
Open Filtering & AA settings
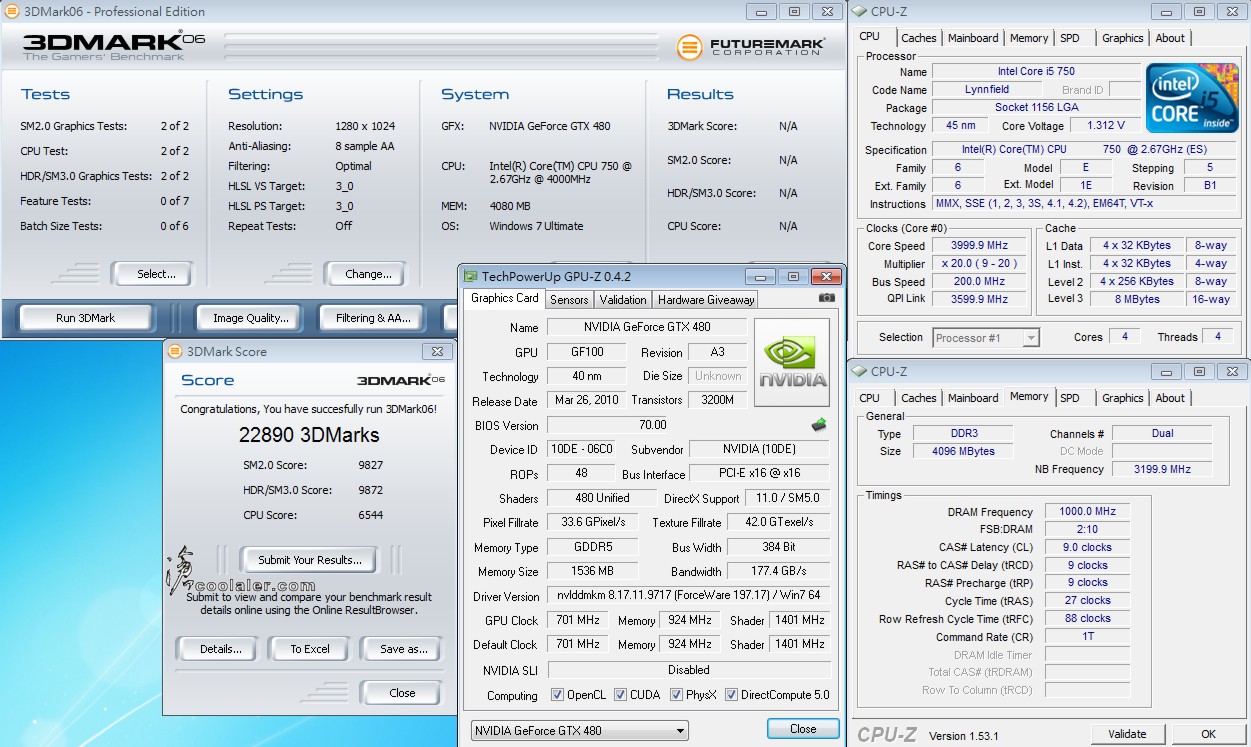374,318
